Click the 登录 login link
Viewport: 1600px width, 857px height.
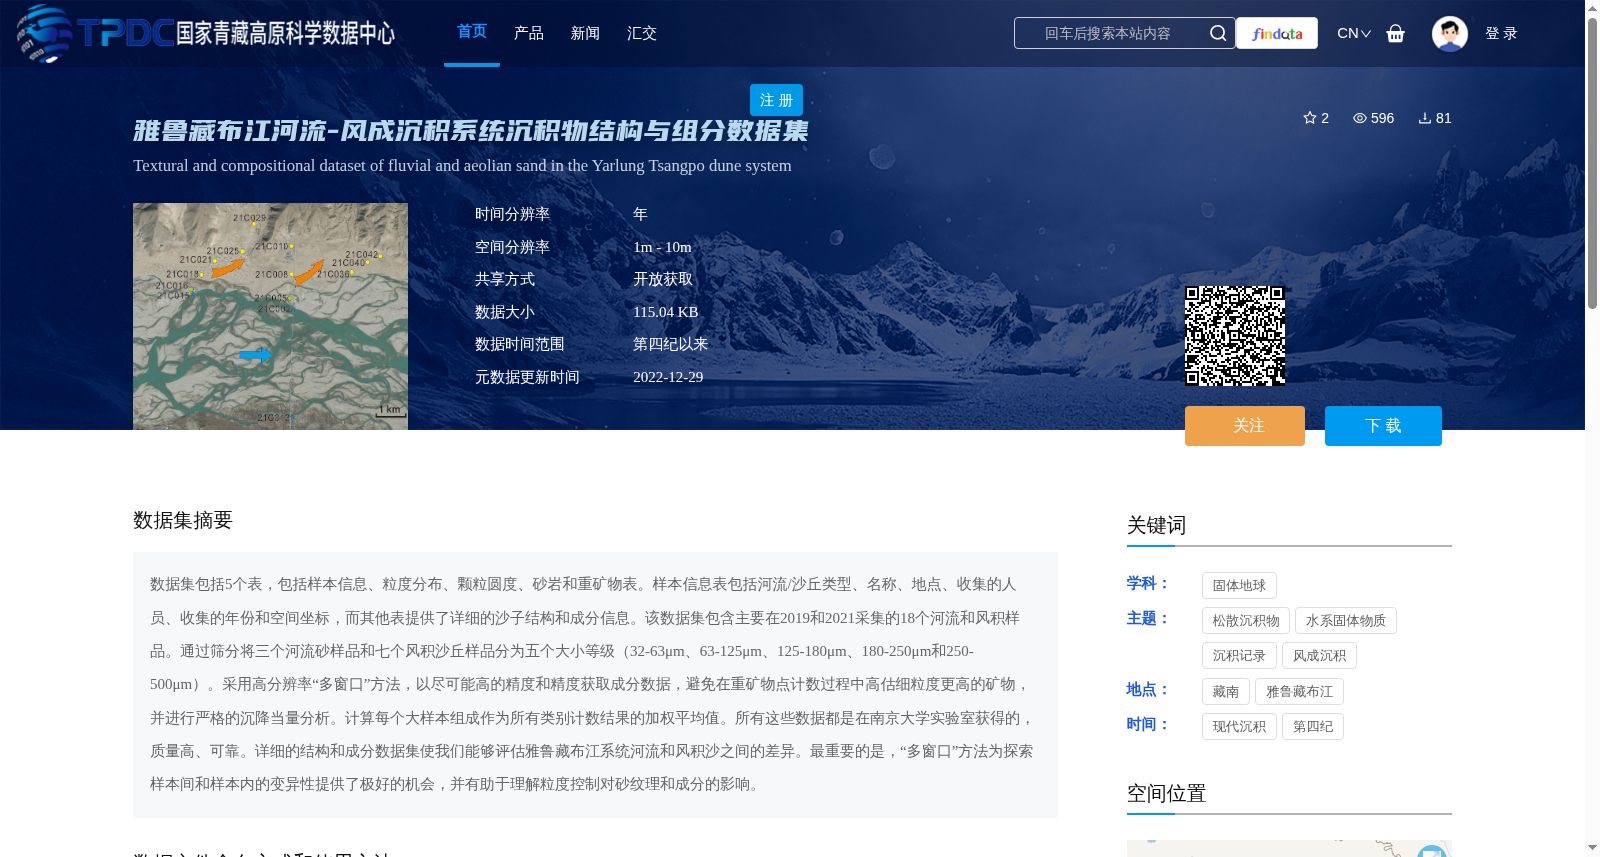1501,33
